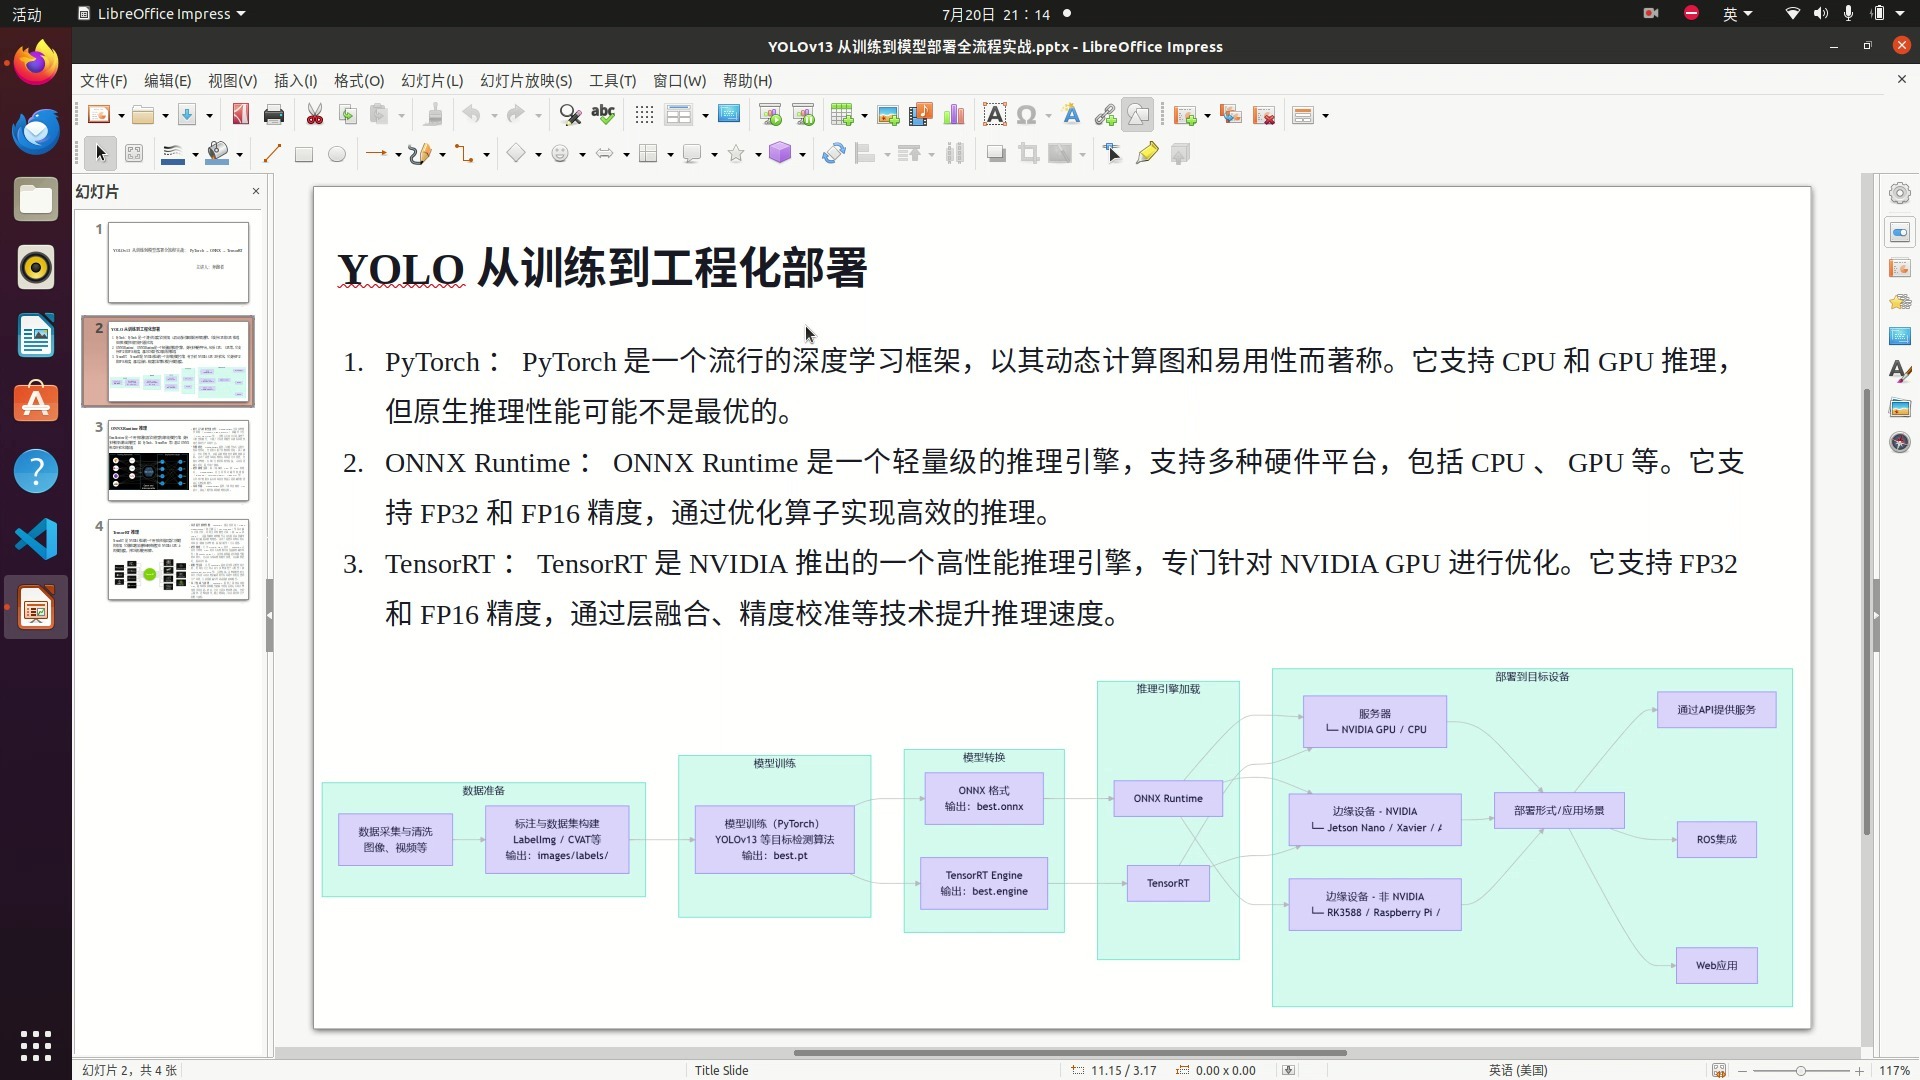Click the Spelling check abc icon
Screen dimensions: 1920x1080
click(603, 115)
